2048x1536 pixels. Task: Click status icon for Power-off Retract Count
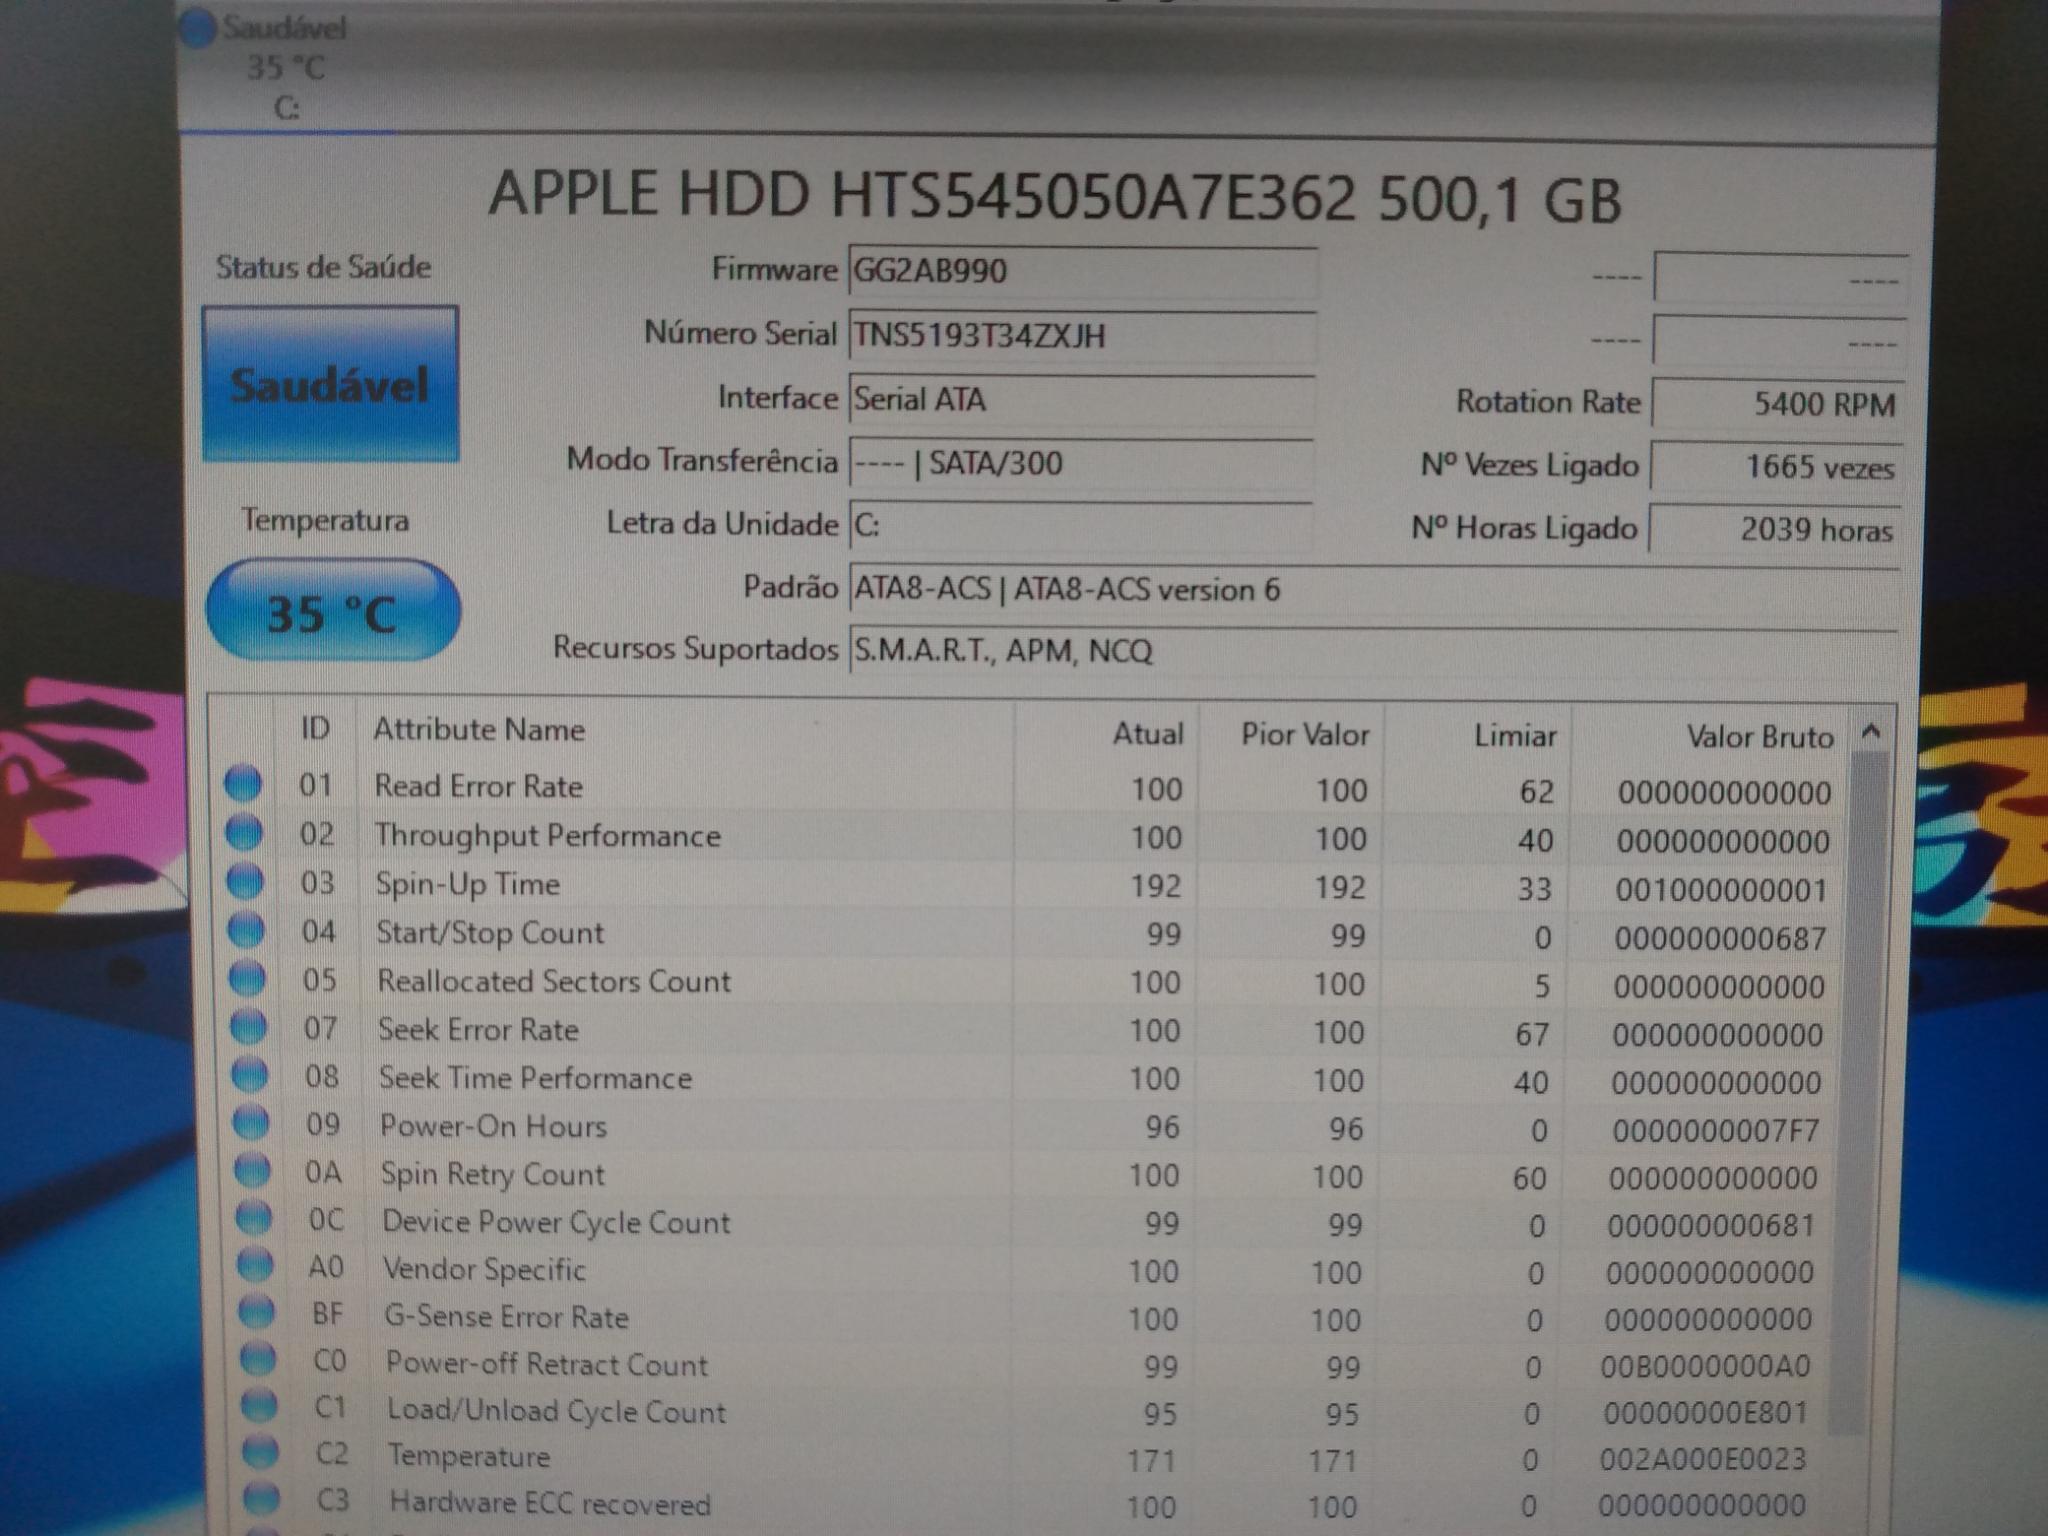pos(258,1360)
